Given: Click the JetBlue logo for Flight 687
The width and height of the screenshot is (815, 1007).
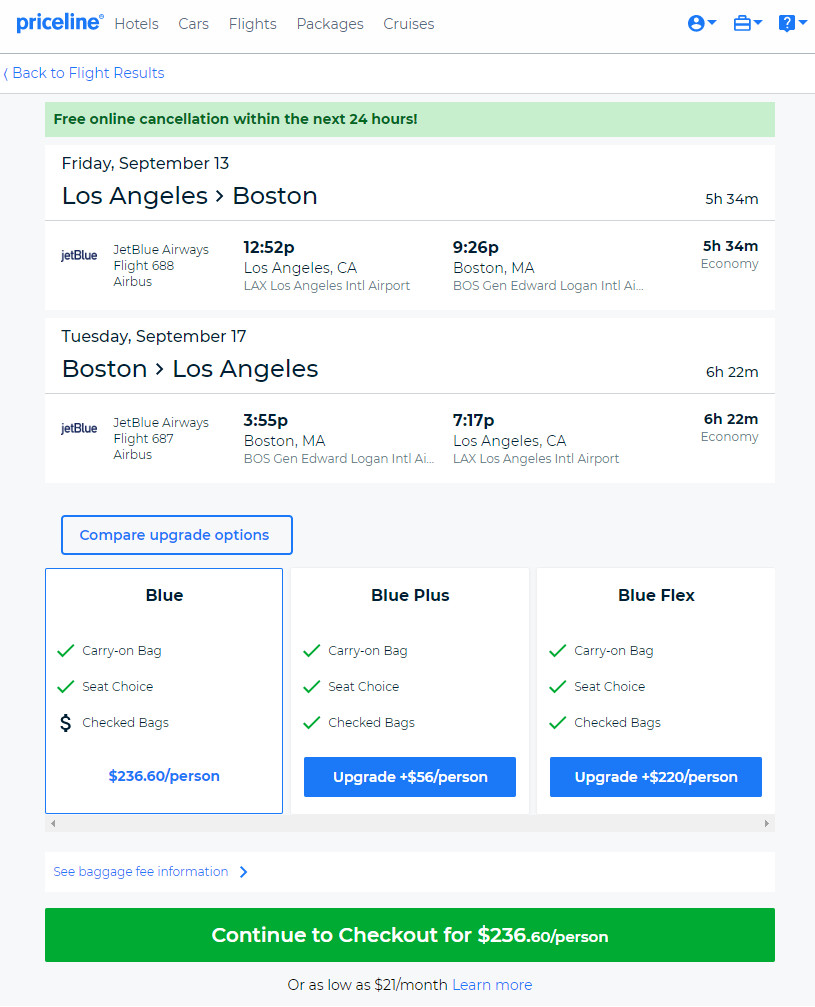Looking at the screenshot, I should (79, 428).
